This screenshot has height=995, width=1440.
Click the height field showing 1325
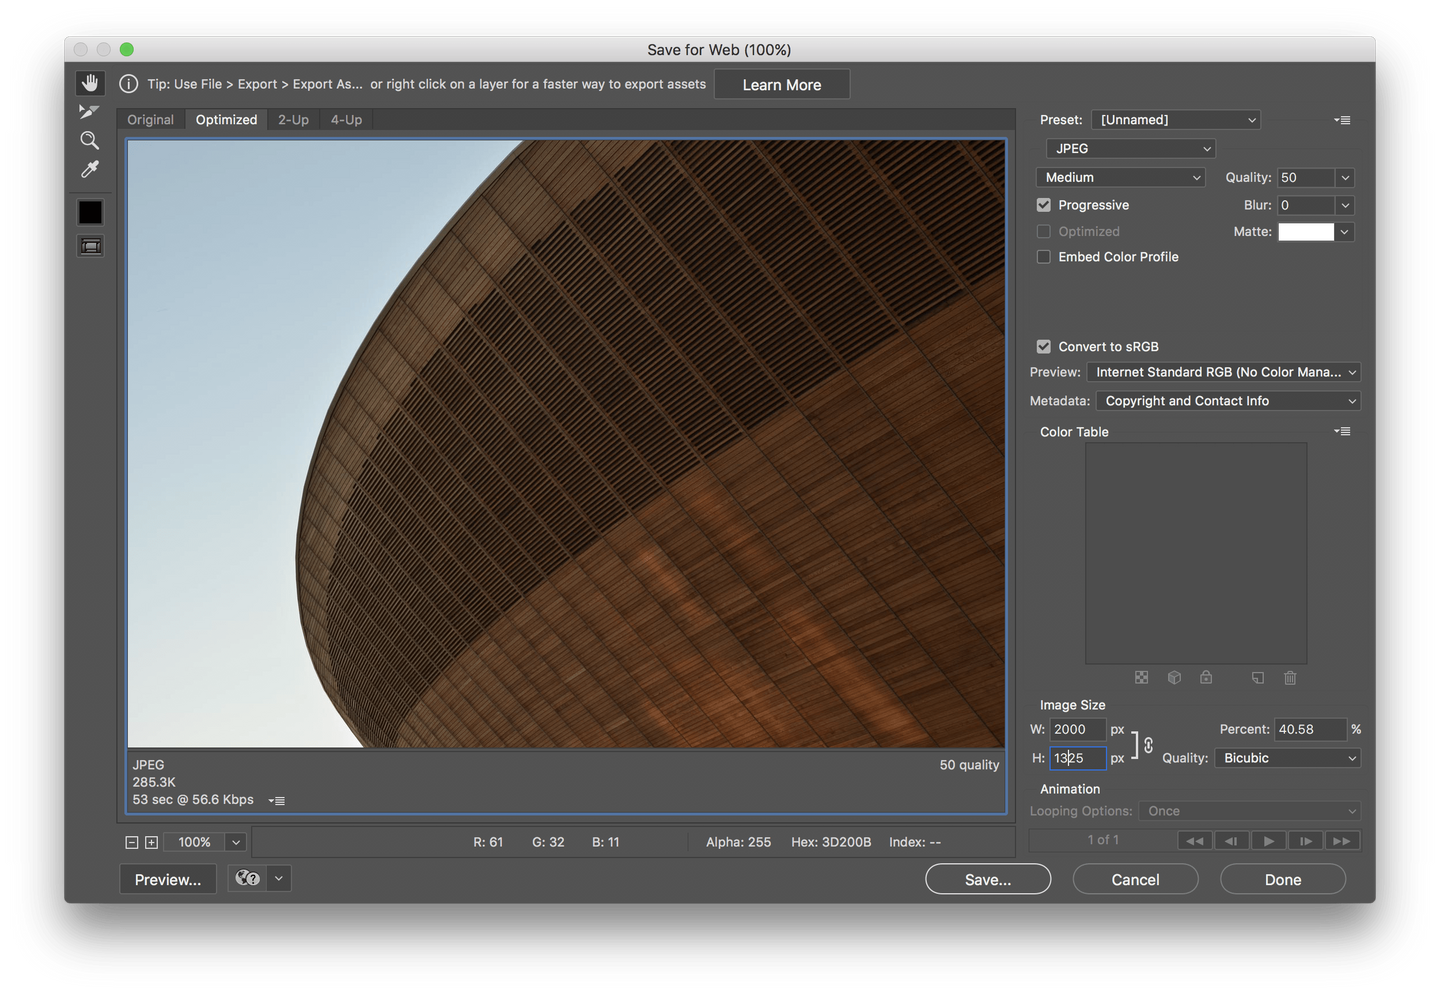coord(1077,758)
